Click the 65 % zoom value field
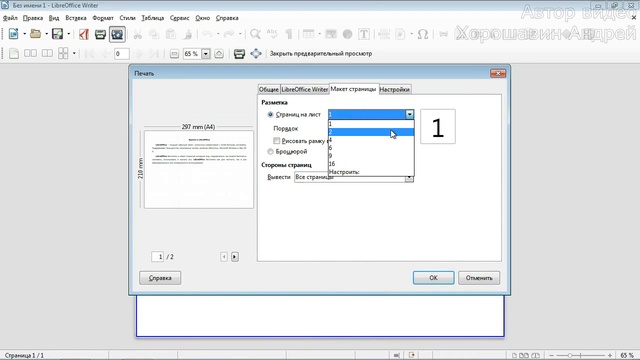640x360 pixels. (192, 54)
